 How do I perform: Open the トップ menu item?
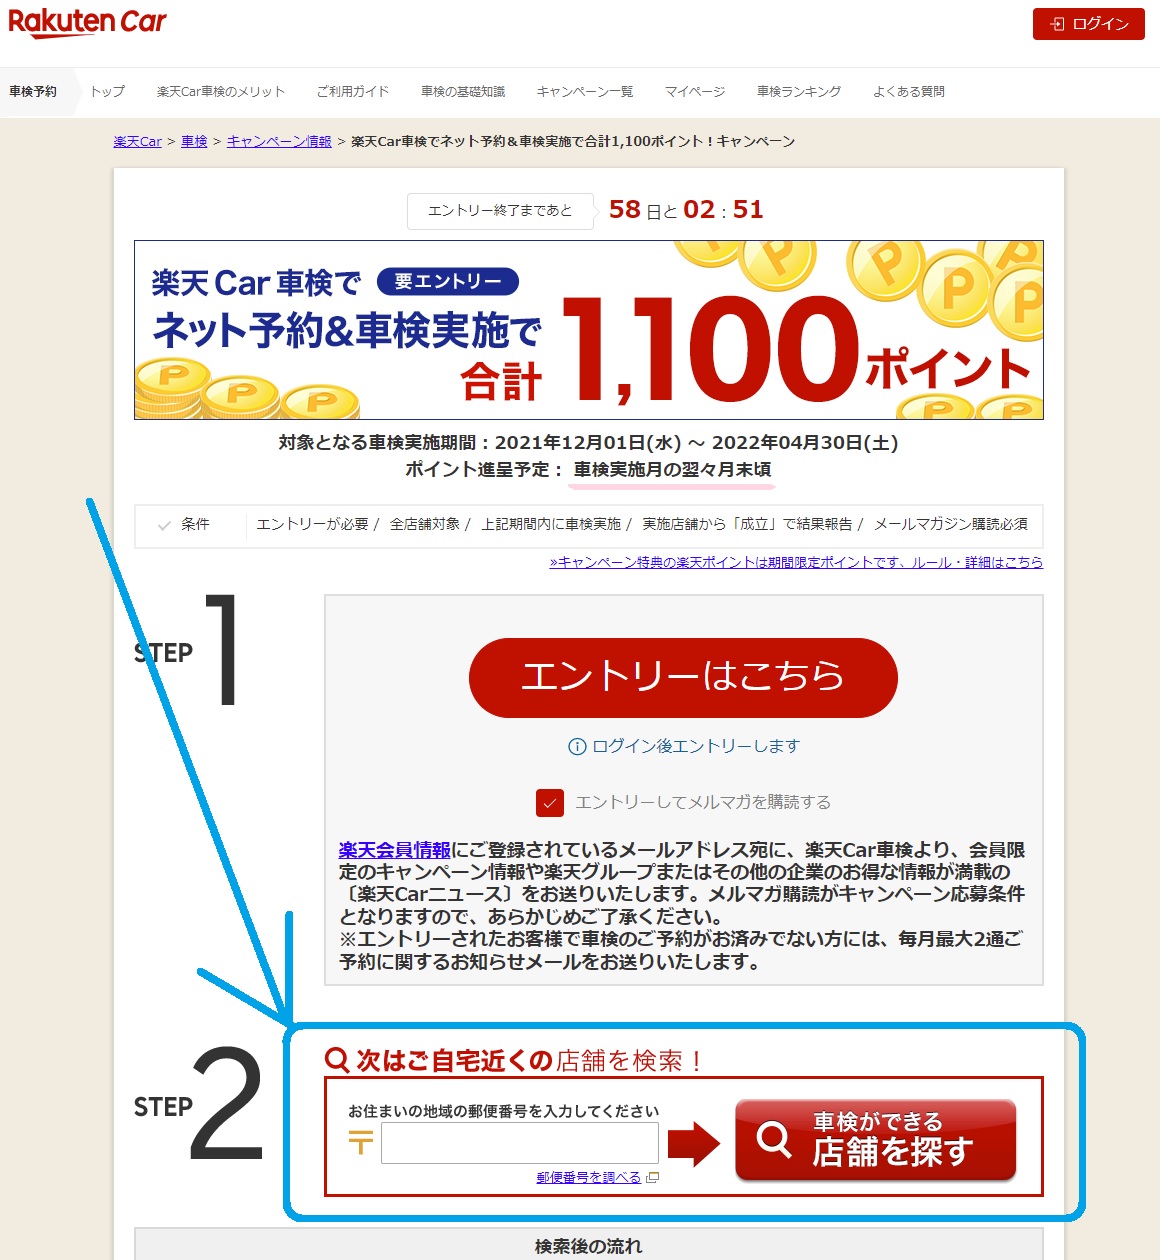[x=108, y=92]
